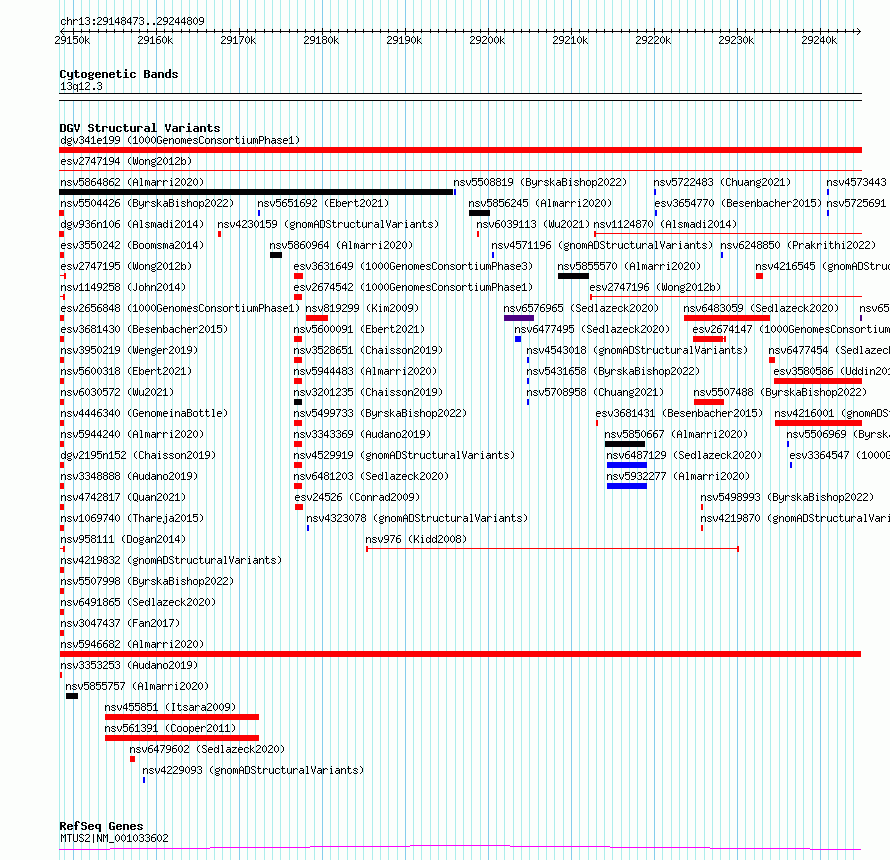Select the esv2674147 red variant bar

coord(710,339)
